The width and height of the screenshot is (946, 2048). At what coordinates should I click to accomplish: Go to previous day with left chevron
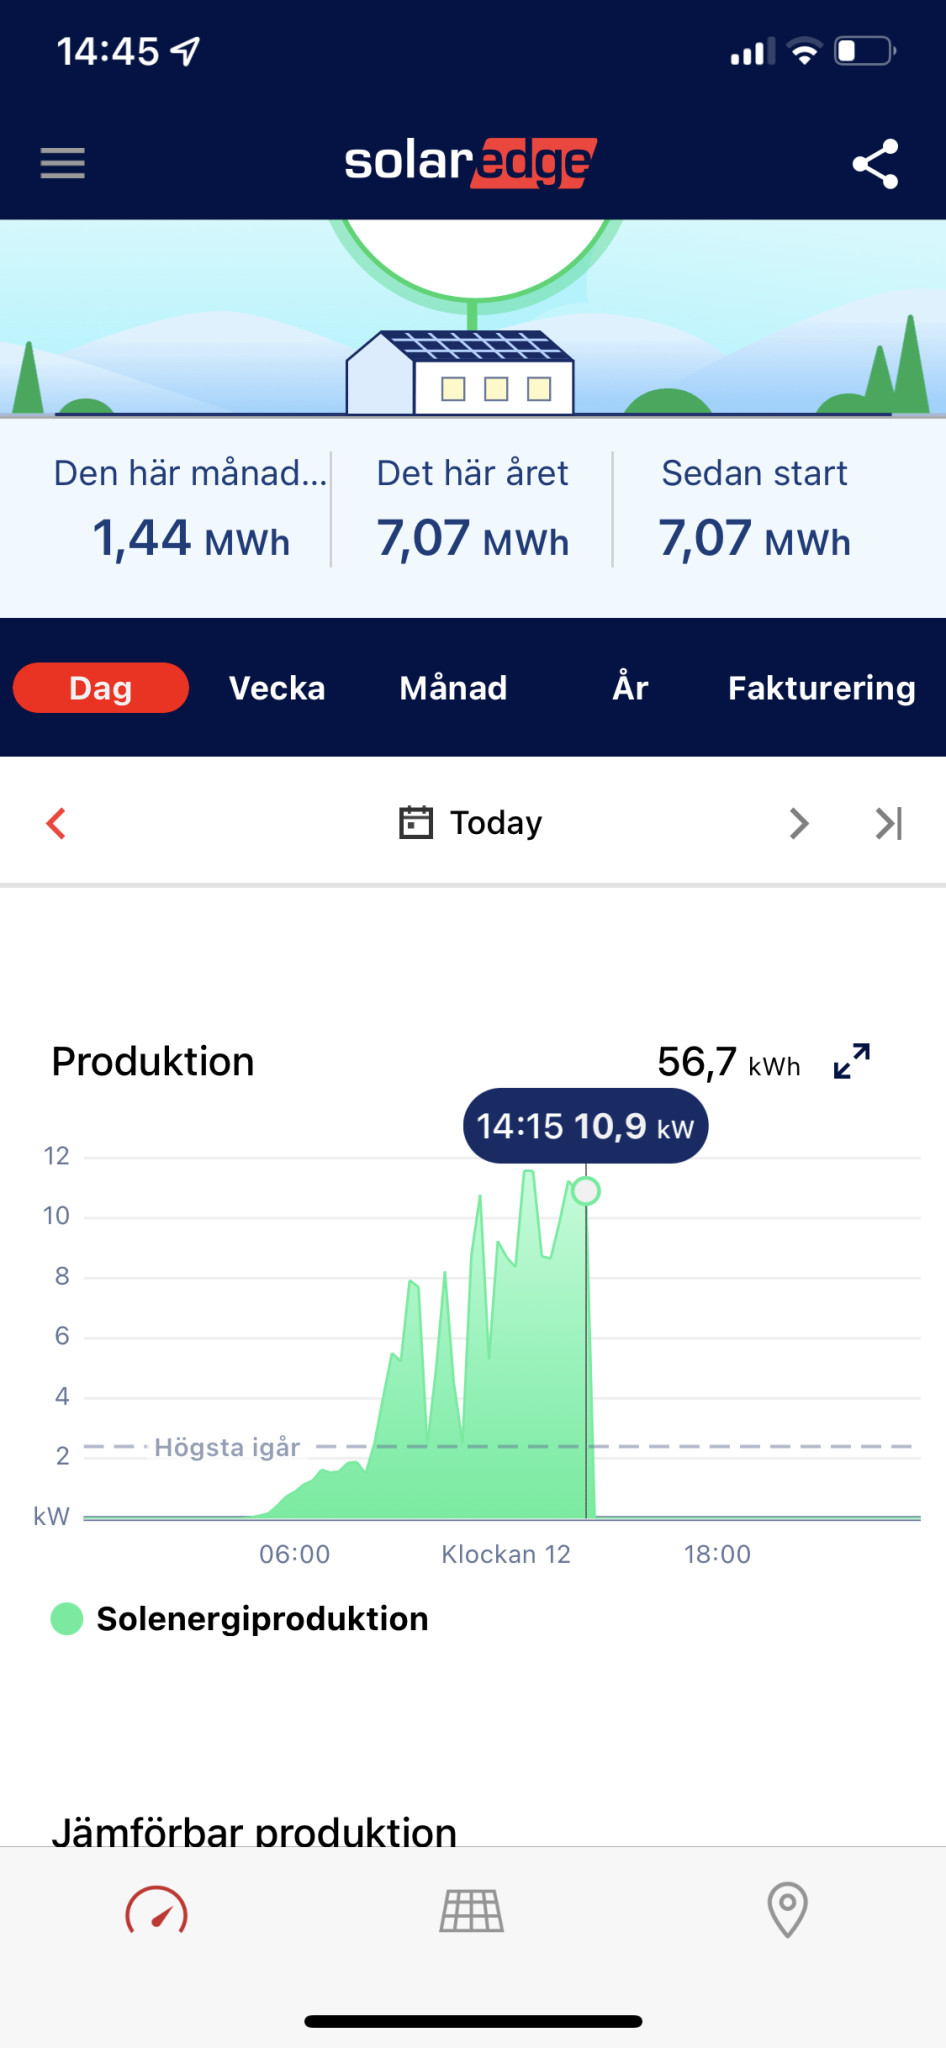(x=57, y=823)
